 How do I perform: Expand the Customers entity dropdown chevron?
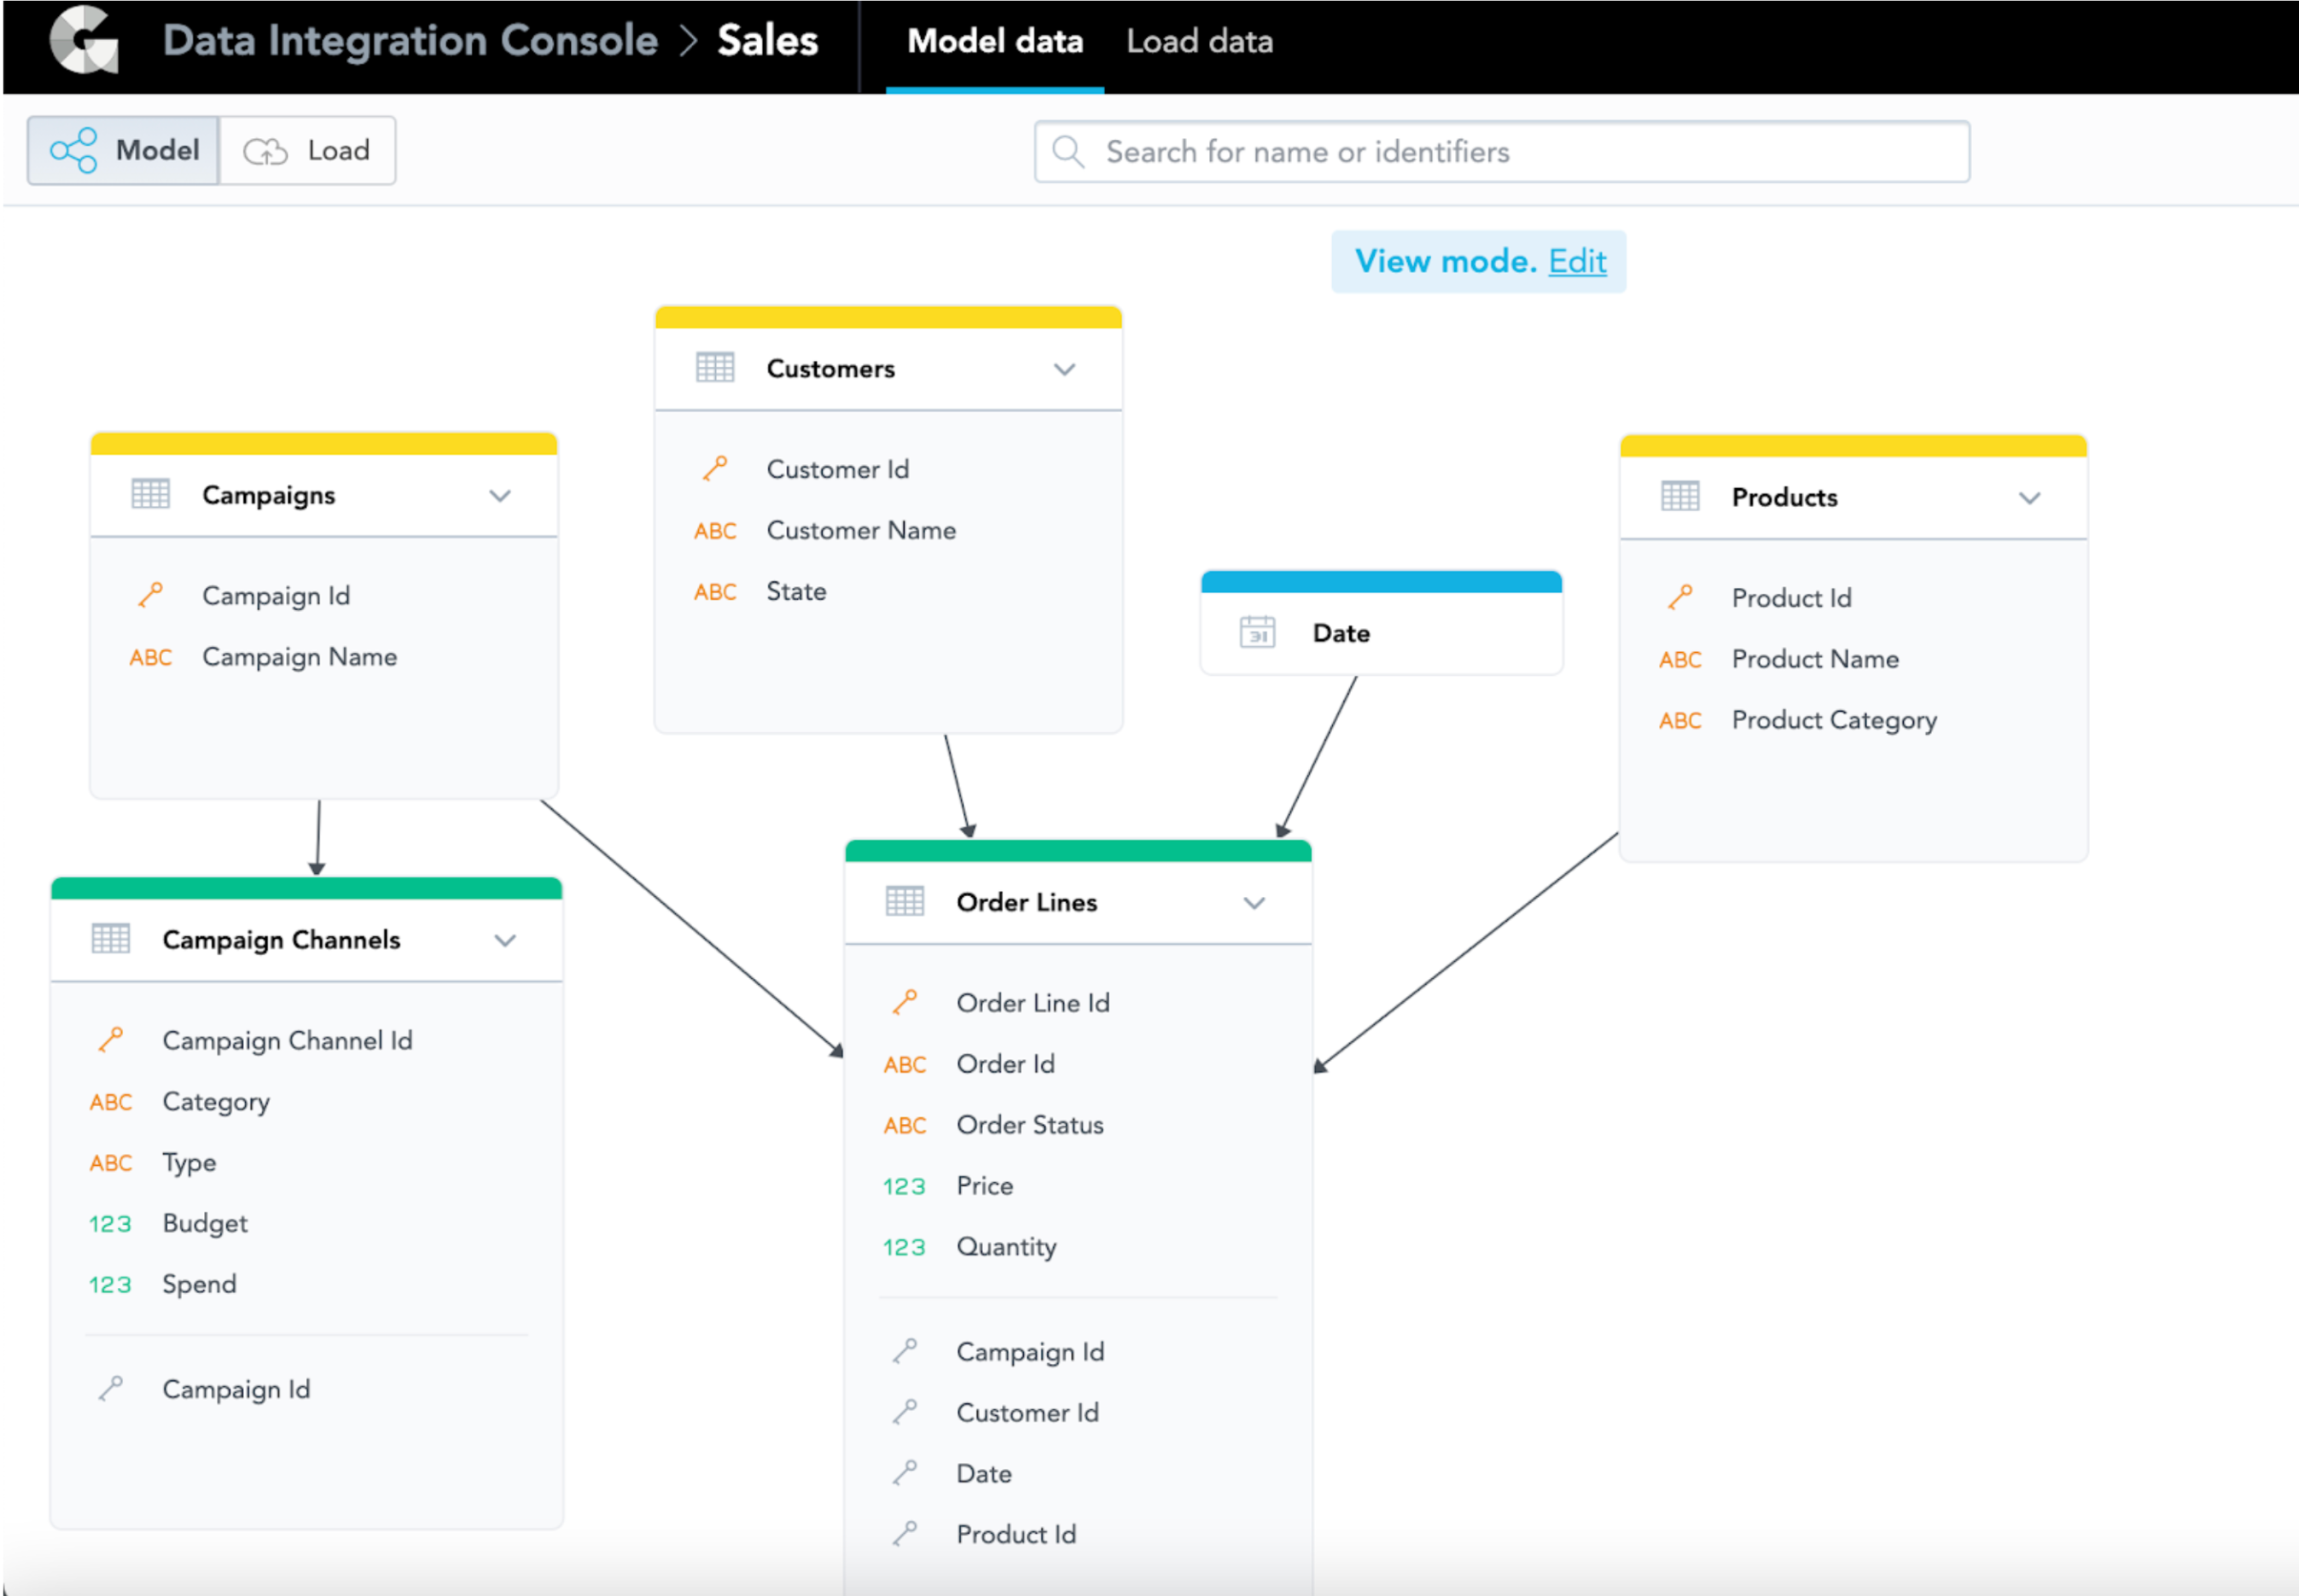pos(1064,369)
